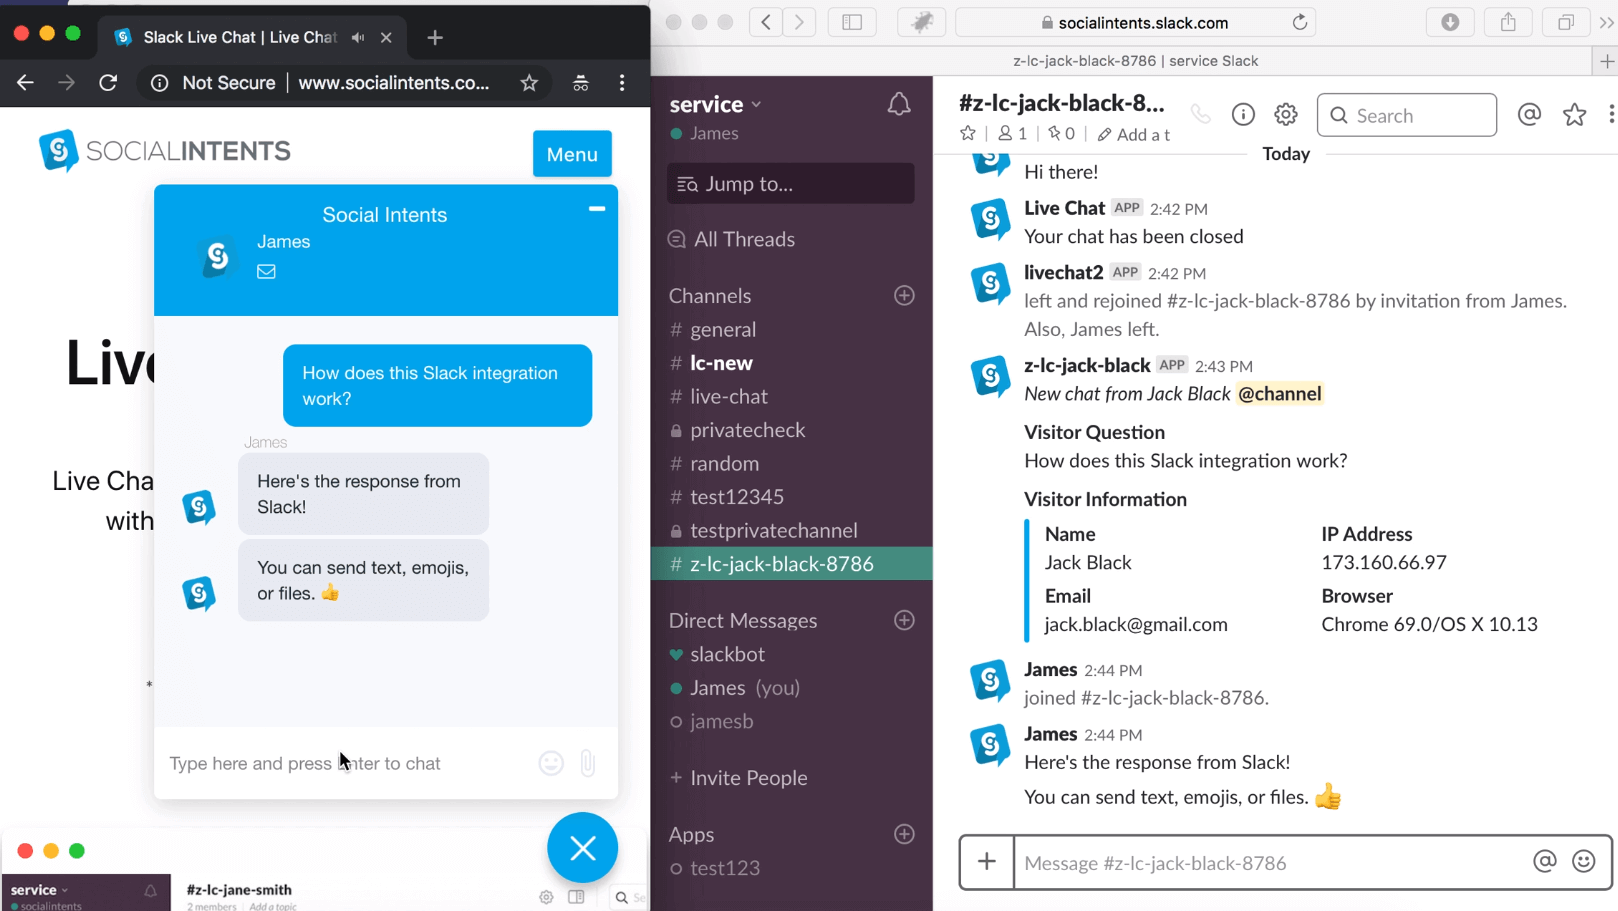This screenshot has width=1618, height=911.
Task: View channel member count icon
Action: [1012, 133]
